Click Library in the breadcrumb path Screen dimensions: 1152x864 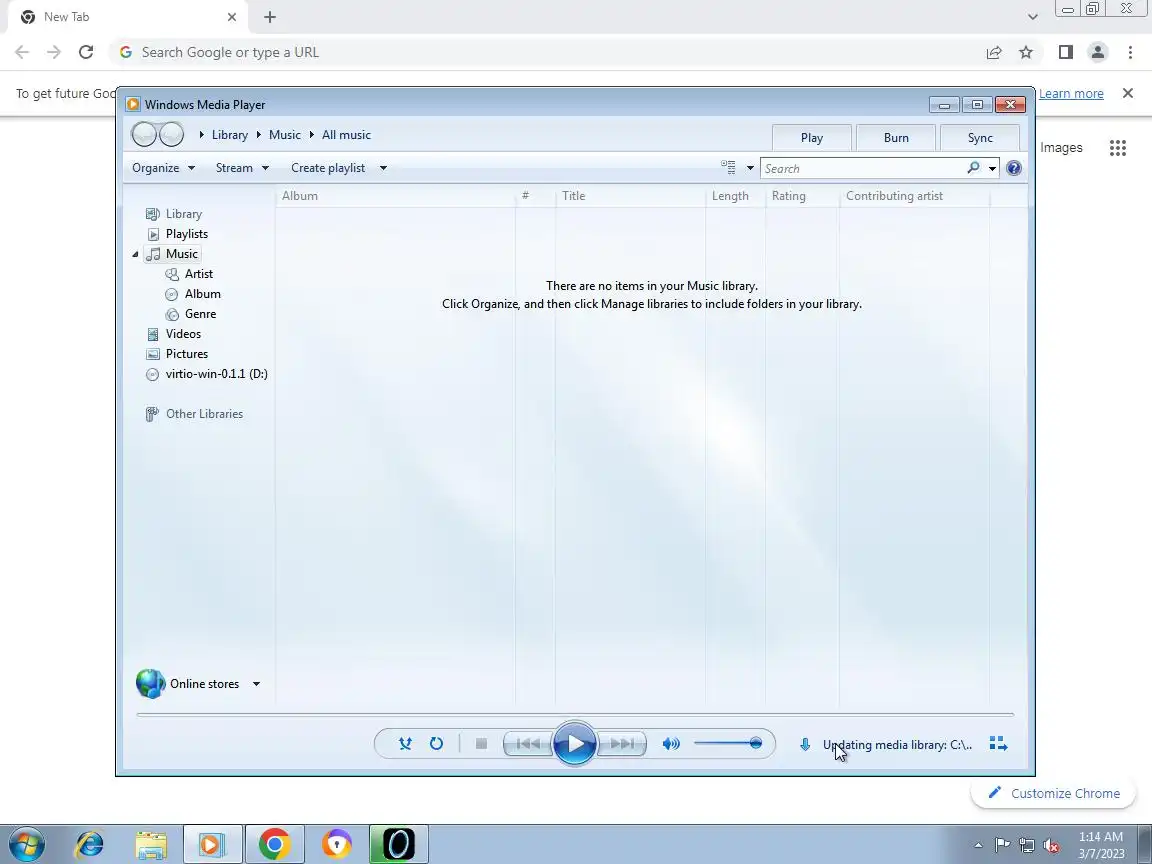(229, 134)
